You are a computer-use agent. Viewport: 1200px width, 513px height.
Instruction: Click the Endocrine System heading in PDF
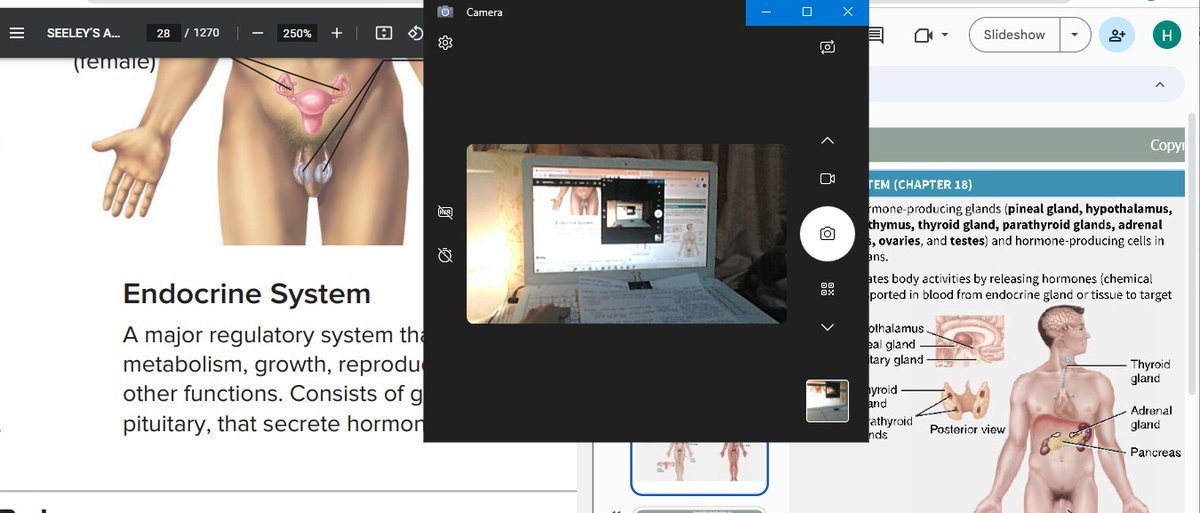pyautogui.click(x=247, y=294)
